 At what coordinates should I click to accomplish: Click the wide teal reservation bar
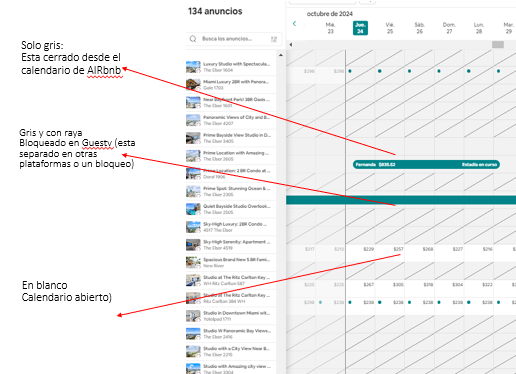pyautogui.click(x=401, y=200)
